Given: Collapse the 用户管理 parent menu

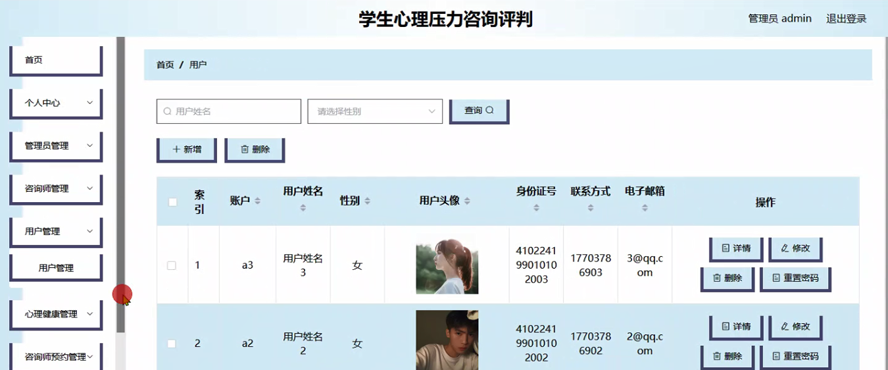Looking at the screenshot, I should (x=56, y=232).
